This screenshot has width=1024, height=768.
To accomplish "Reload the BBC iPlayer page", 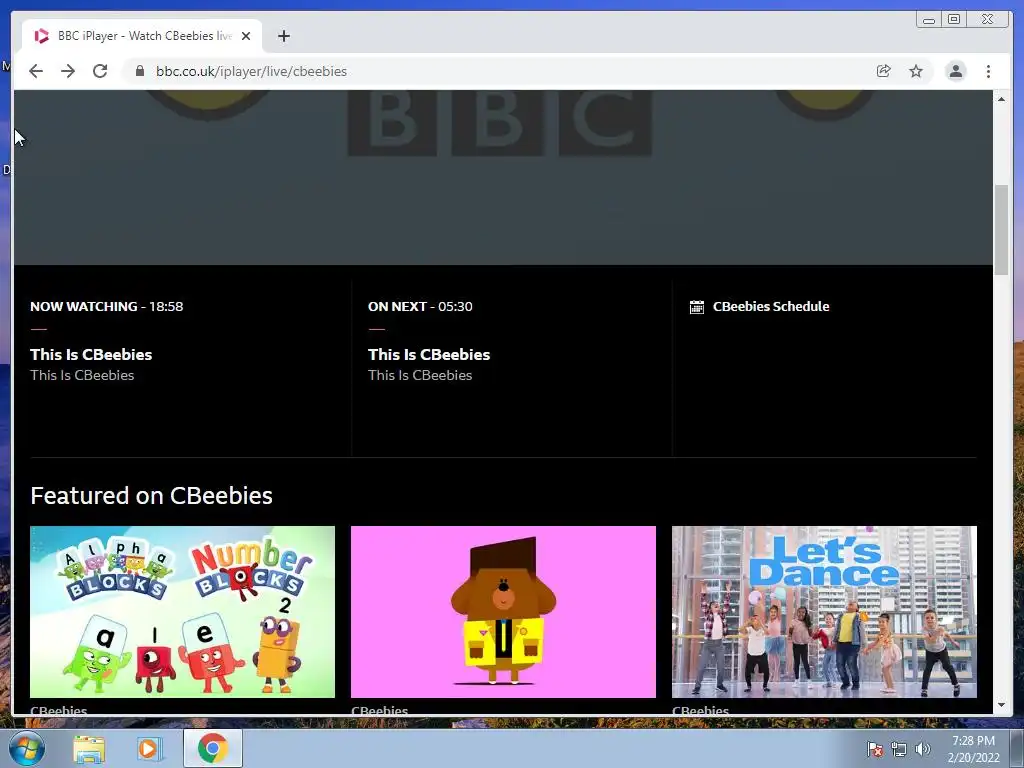I will (100, 71).
